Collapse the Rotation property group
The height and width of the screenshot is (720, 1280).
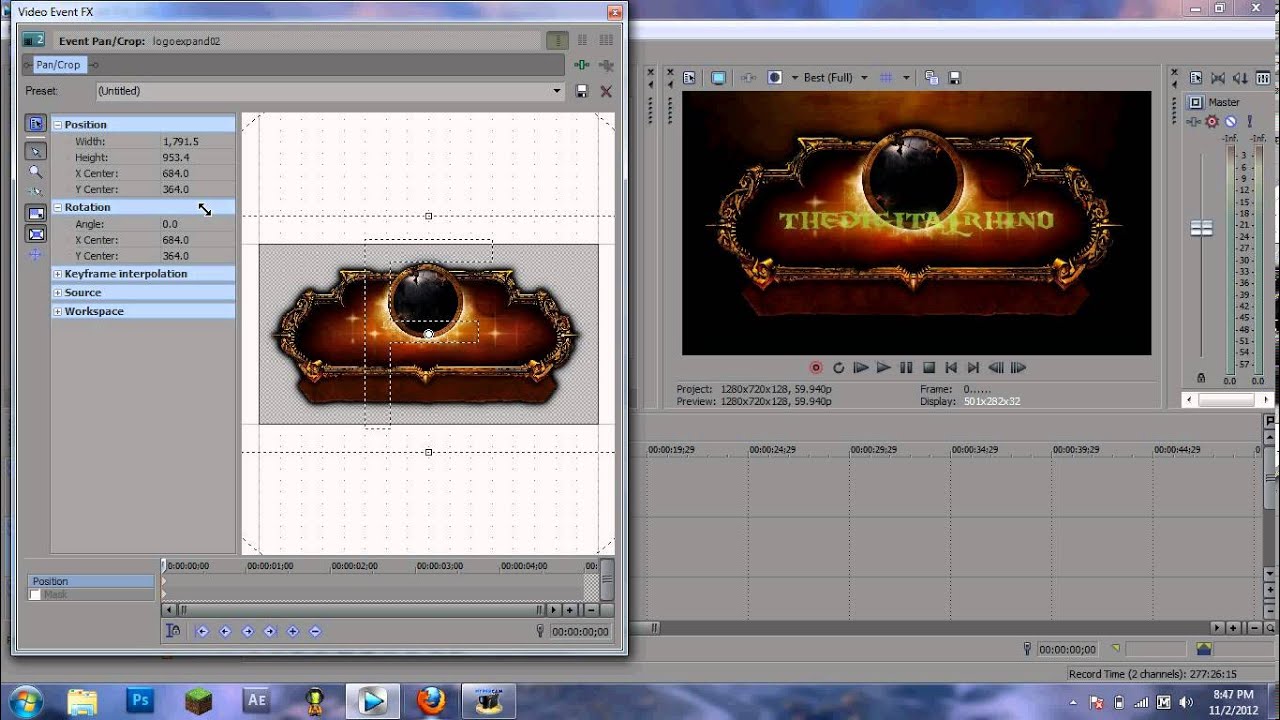click(57, 208)
